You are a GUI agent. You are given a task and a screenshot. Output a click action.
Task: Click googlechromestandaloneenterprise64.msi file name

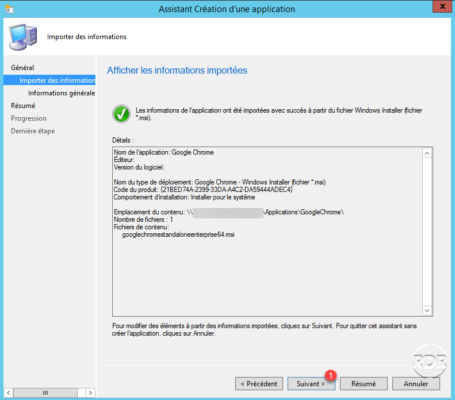coord(178,235)
